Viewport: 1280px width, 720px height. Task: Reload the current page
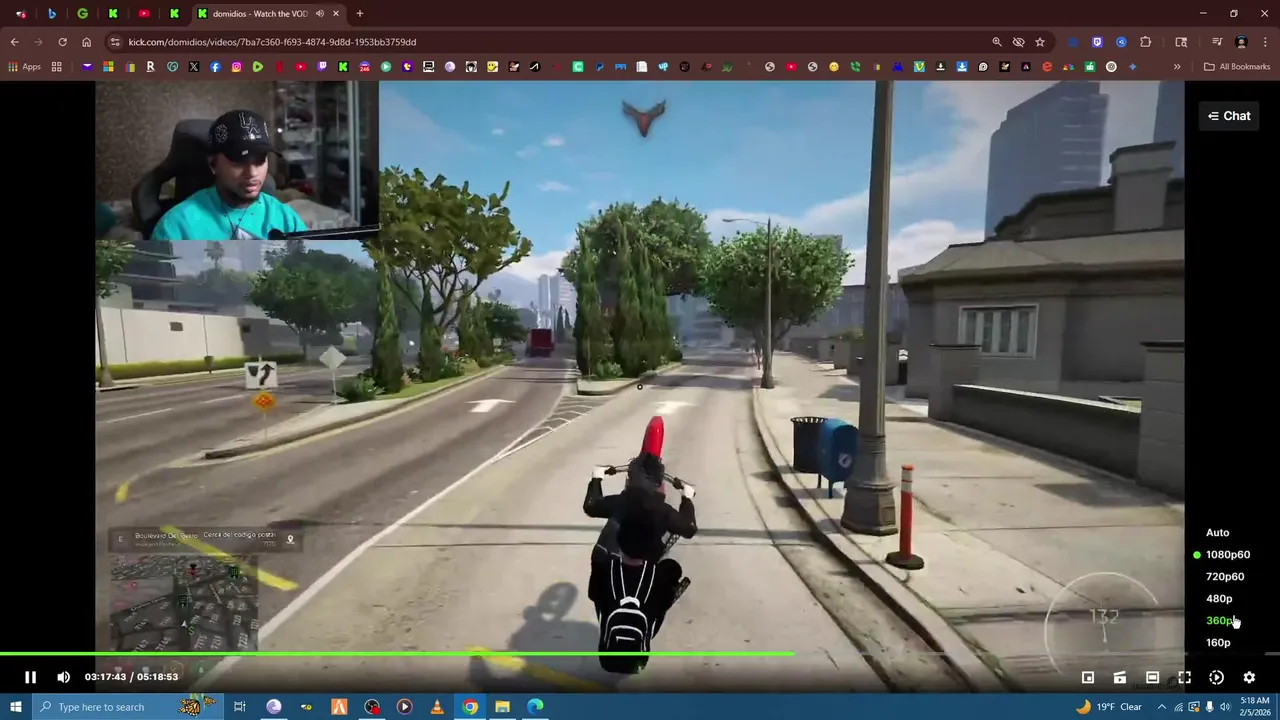pyautogui.click(x=62, y=42)
